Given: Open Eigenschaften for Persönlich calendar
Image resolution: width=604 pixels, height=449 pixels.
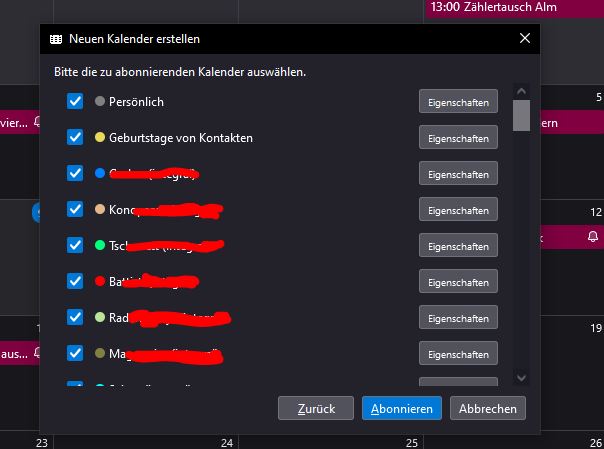Looking at the screenshot, I should [458, 102].
